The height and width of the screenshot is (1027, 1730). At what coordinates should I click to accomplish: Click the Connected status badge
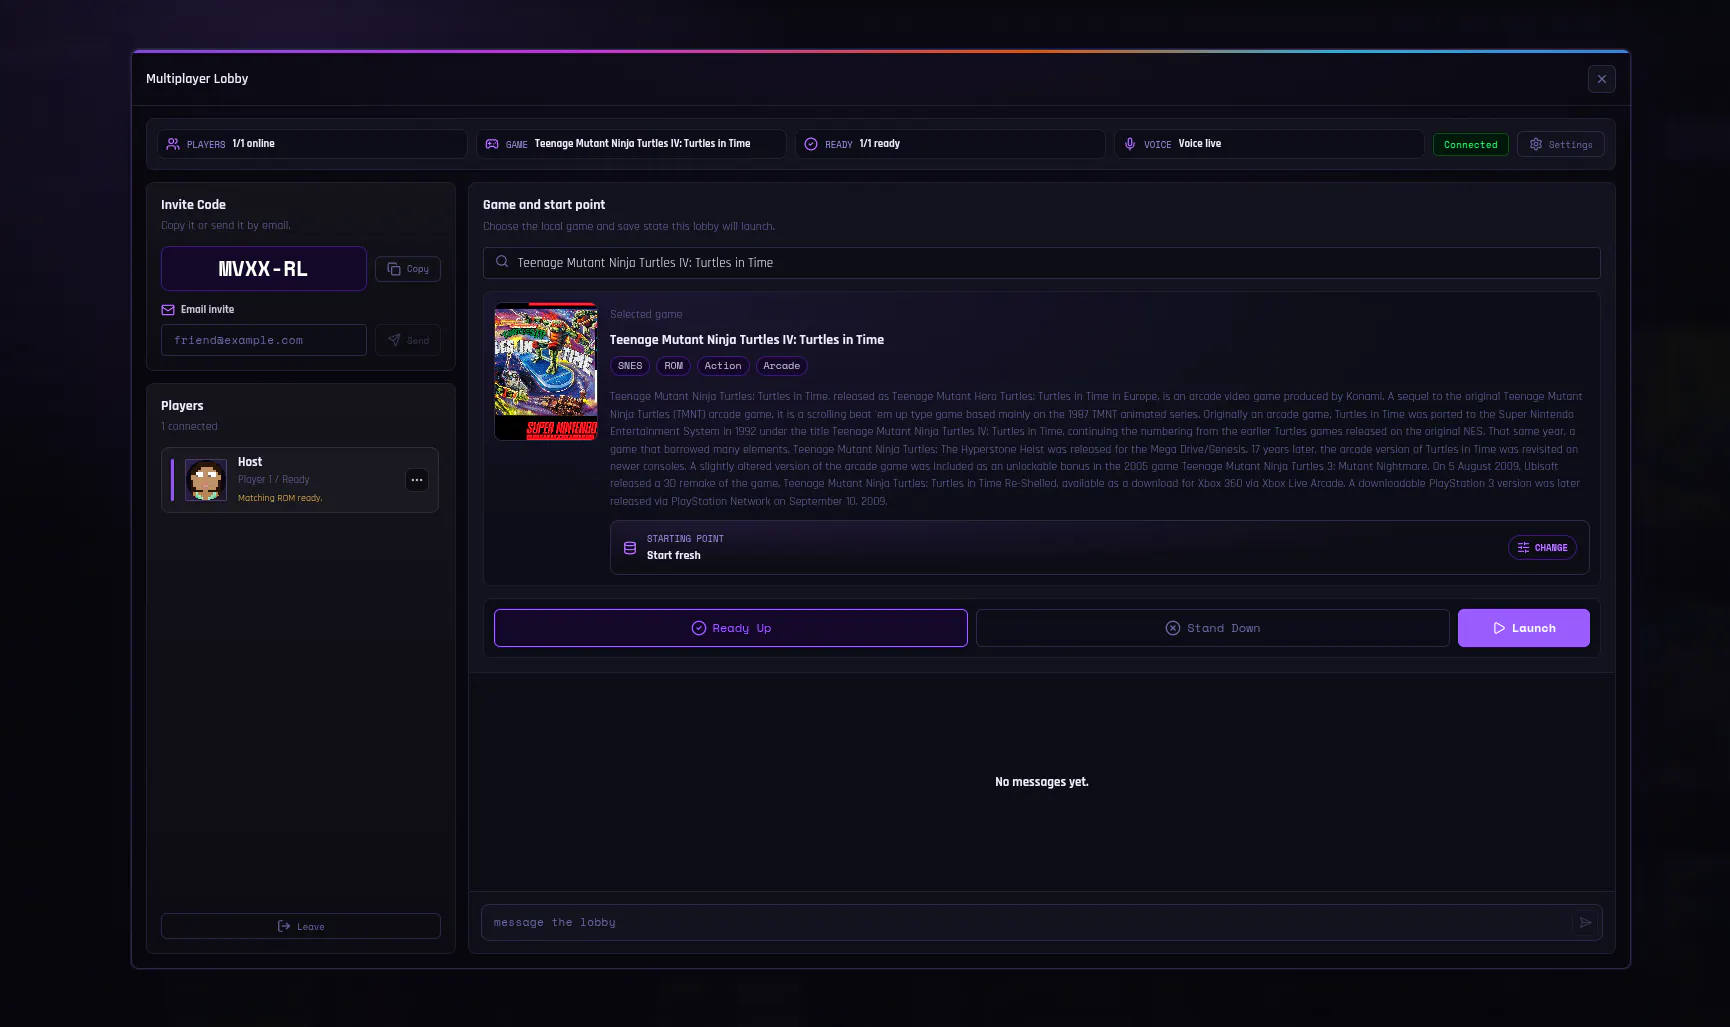[1470, 145]
